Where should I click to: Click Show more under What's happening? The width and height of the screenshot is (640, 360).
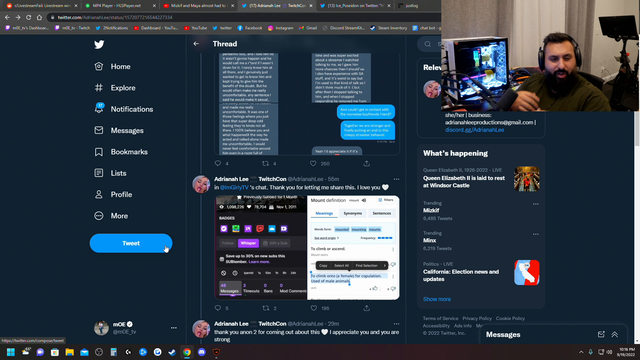pyautogui.click(x=437, y=299)
